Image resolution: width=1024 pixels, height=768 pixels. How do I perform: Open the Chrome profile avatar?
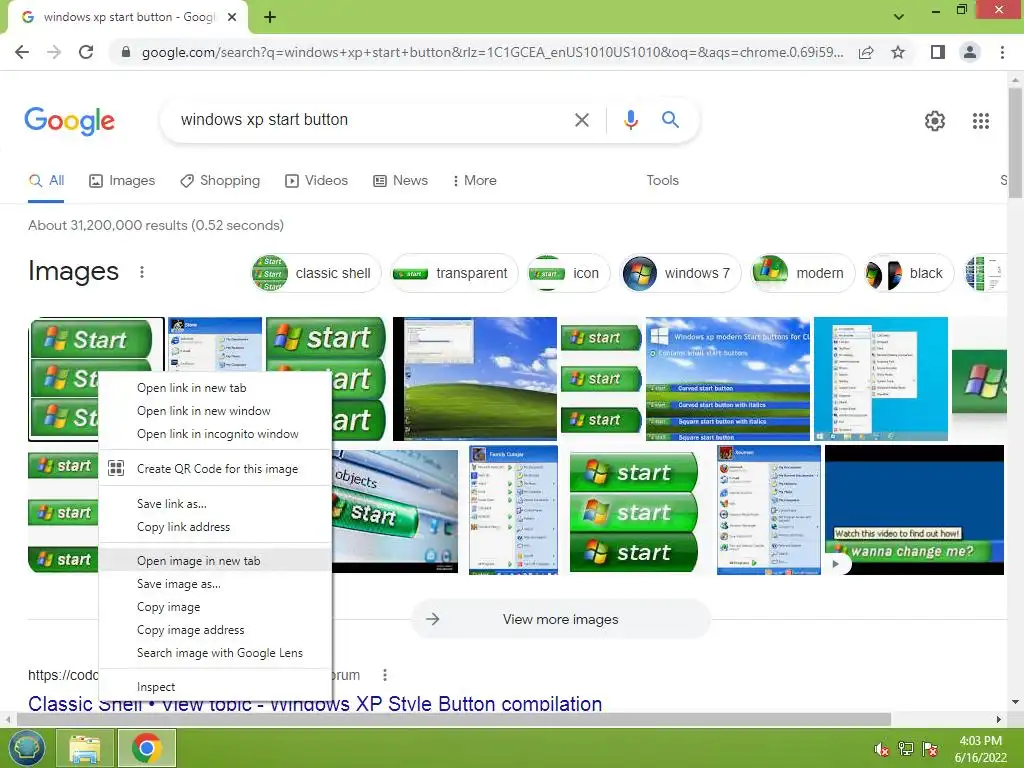pyautogui.click(x=970, y=52)
